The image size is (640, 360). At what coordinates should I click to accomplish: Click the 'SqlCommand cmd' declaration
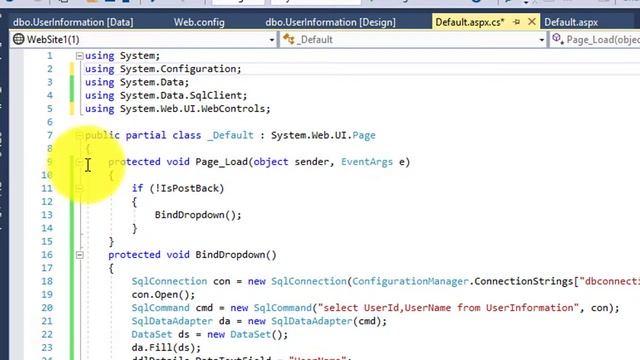click(172, 308)
